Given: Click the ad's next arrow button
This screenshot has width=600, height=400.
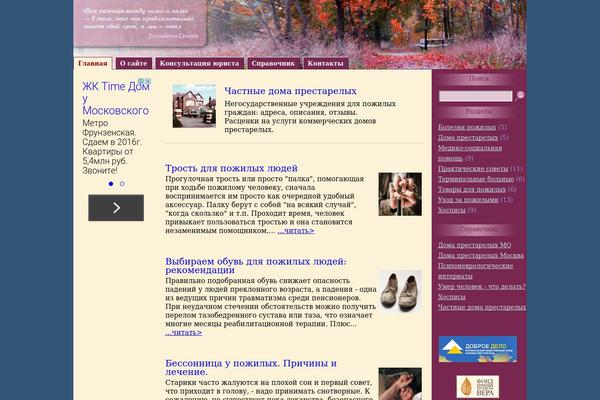Looking at the screenshot, I should coord(116,208).
